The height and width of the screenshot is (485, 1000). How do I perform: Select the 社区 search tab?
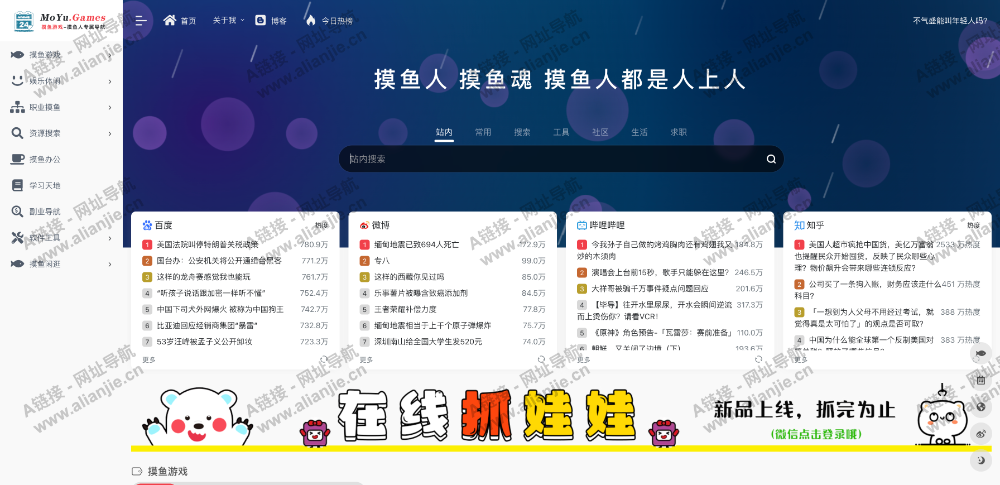pos(600,132)
